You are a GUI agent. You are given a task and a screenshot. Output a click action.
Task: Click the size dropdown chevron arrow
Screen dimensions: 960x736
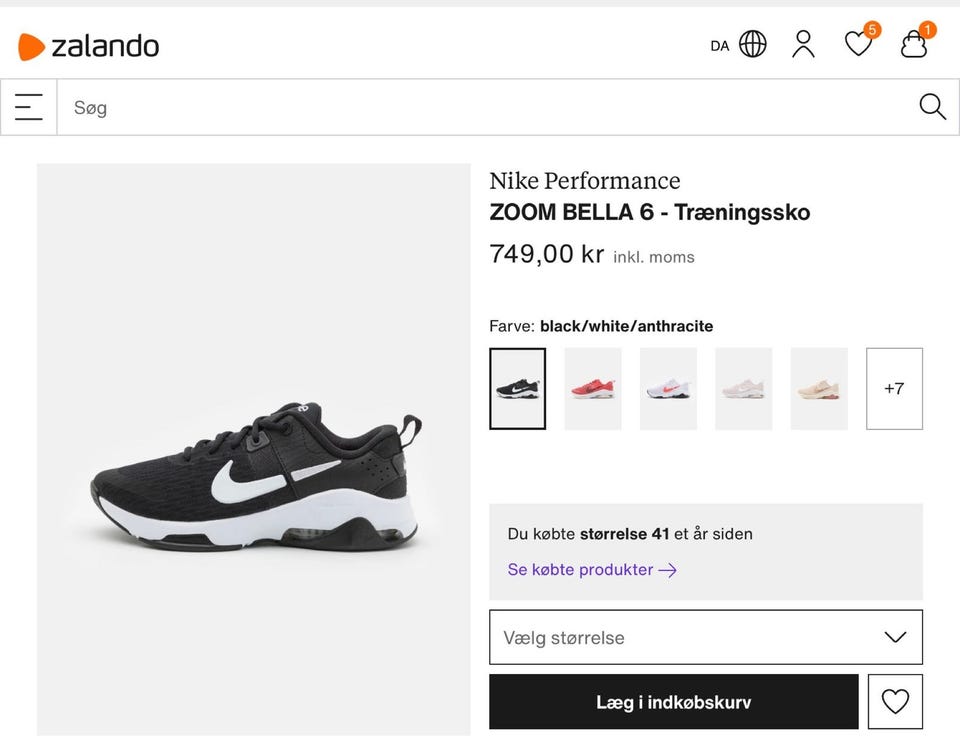(x=895, y=637)
